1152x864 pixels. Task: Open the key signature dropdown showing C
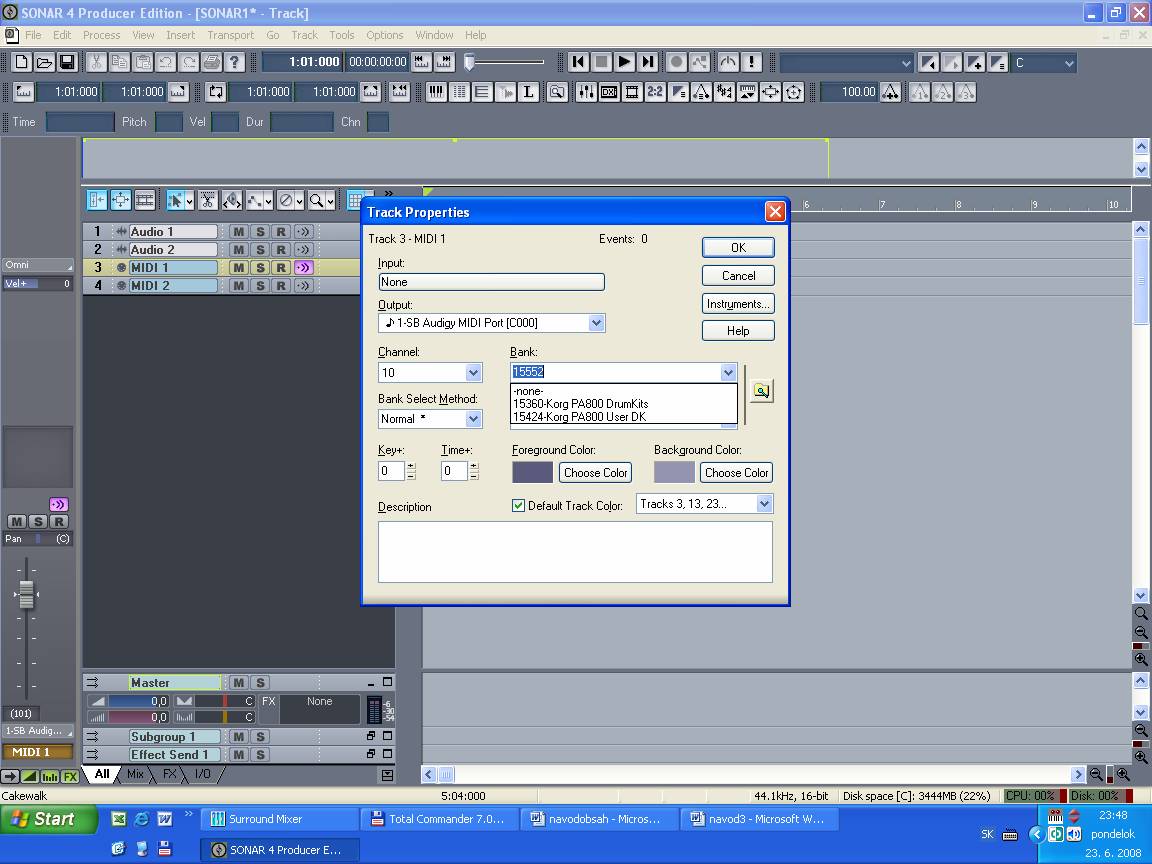click(x=1068, y=63)
